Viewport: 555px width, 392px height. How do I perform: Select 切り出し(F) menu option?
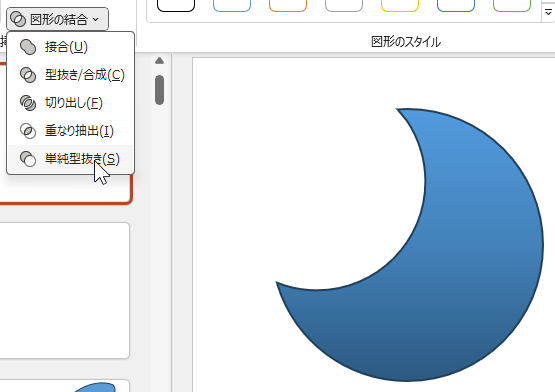click(71, 103)
